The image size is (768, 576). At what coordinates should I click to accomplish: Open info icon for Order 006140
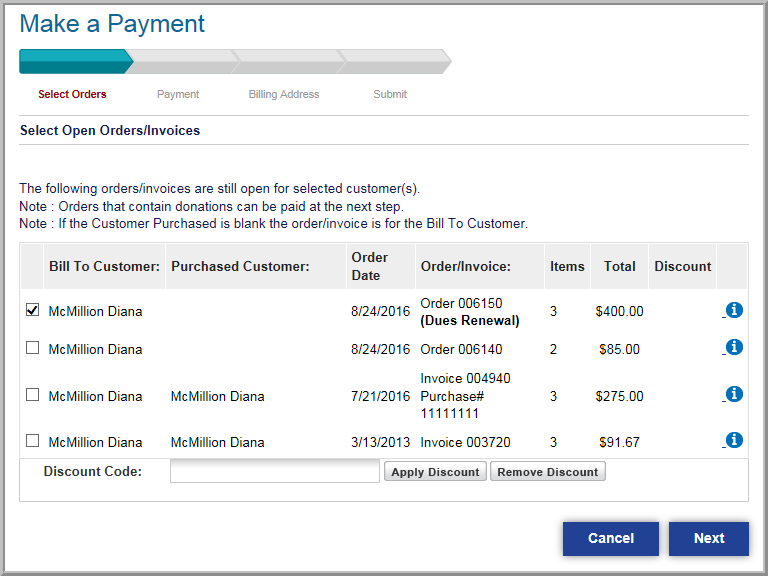[734, 347]
